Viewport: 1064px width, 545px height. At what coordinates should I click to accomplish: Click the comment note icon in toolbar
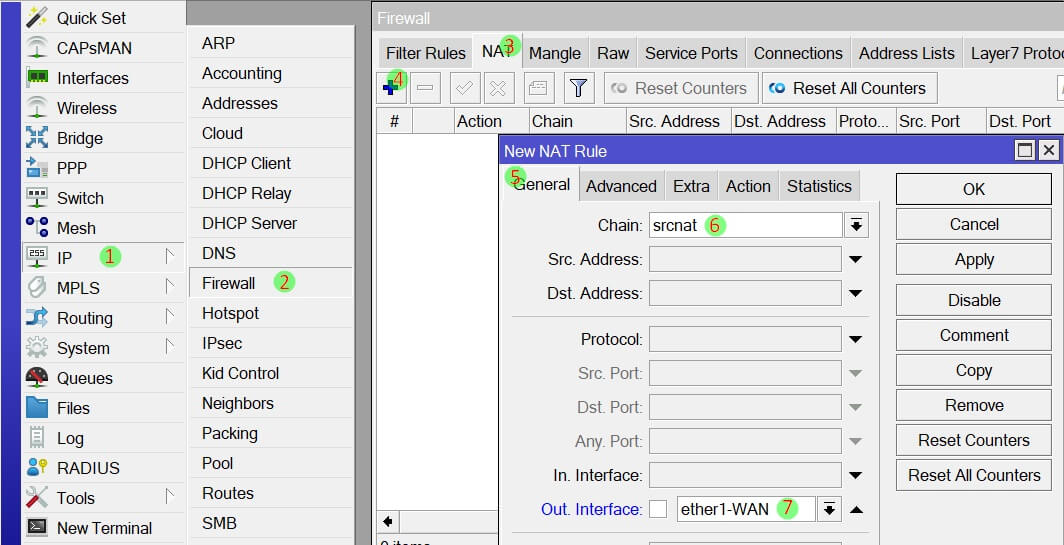[x=537, y=88]
